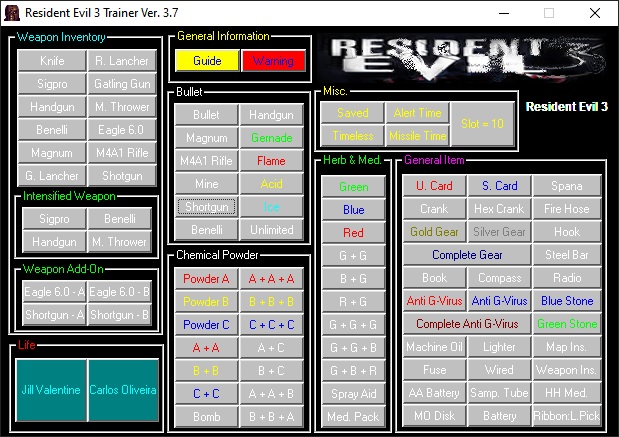Click M4A1 Rifle in Weapon Inventory
619x437 pixels.
pos(122,153)
